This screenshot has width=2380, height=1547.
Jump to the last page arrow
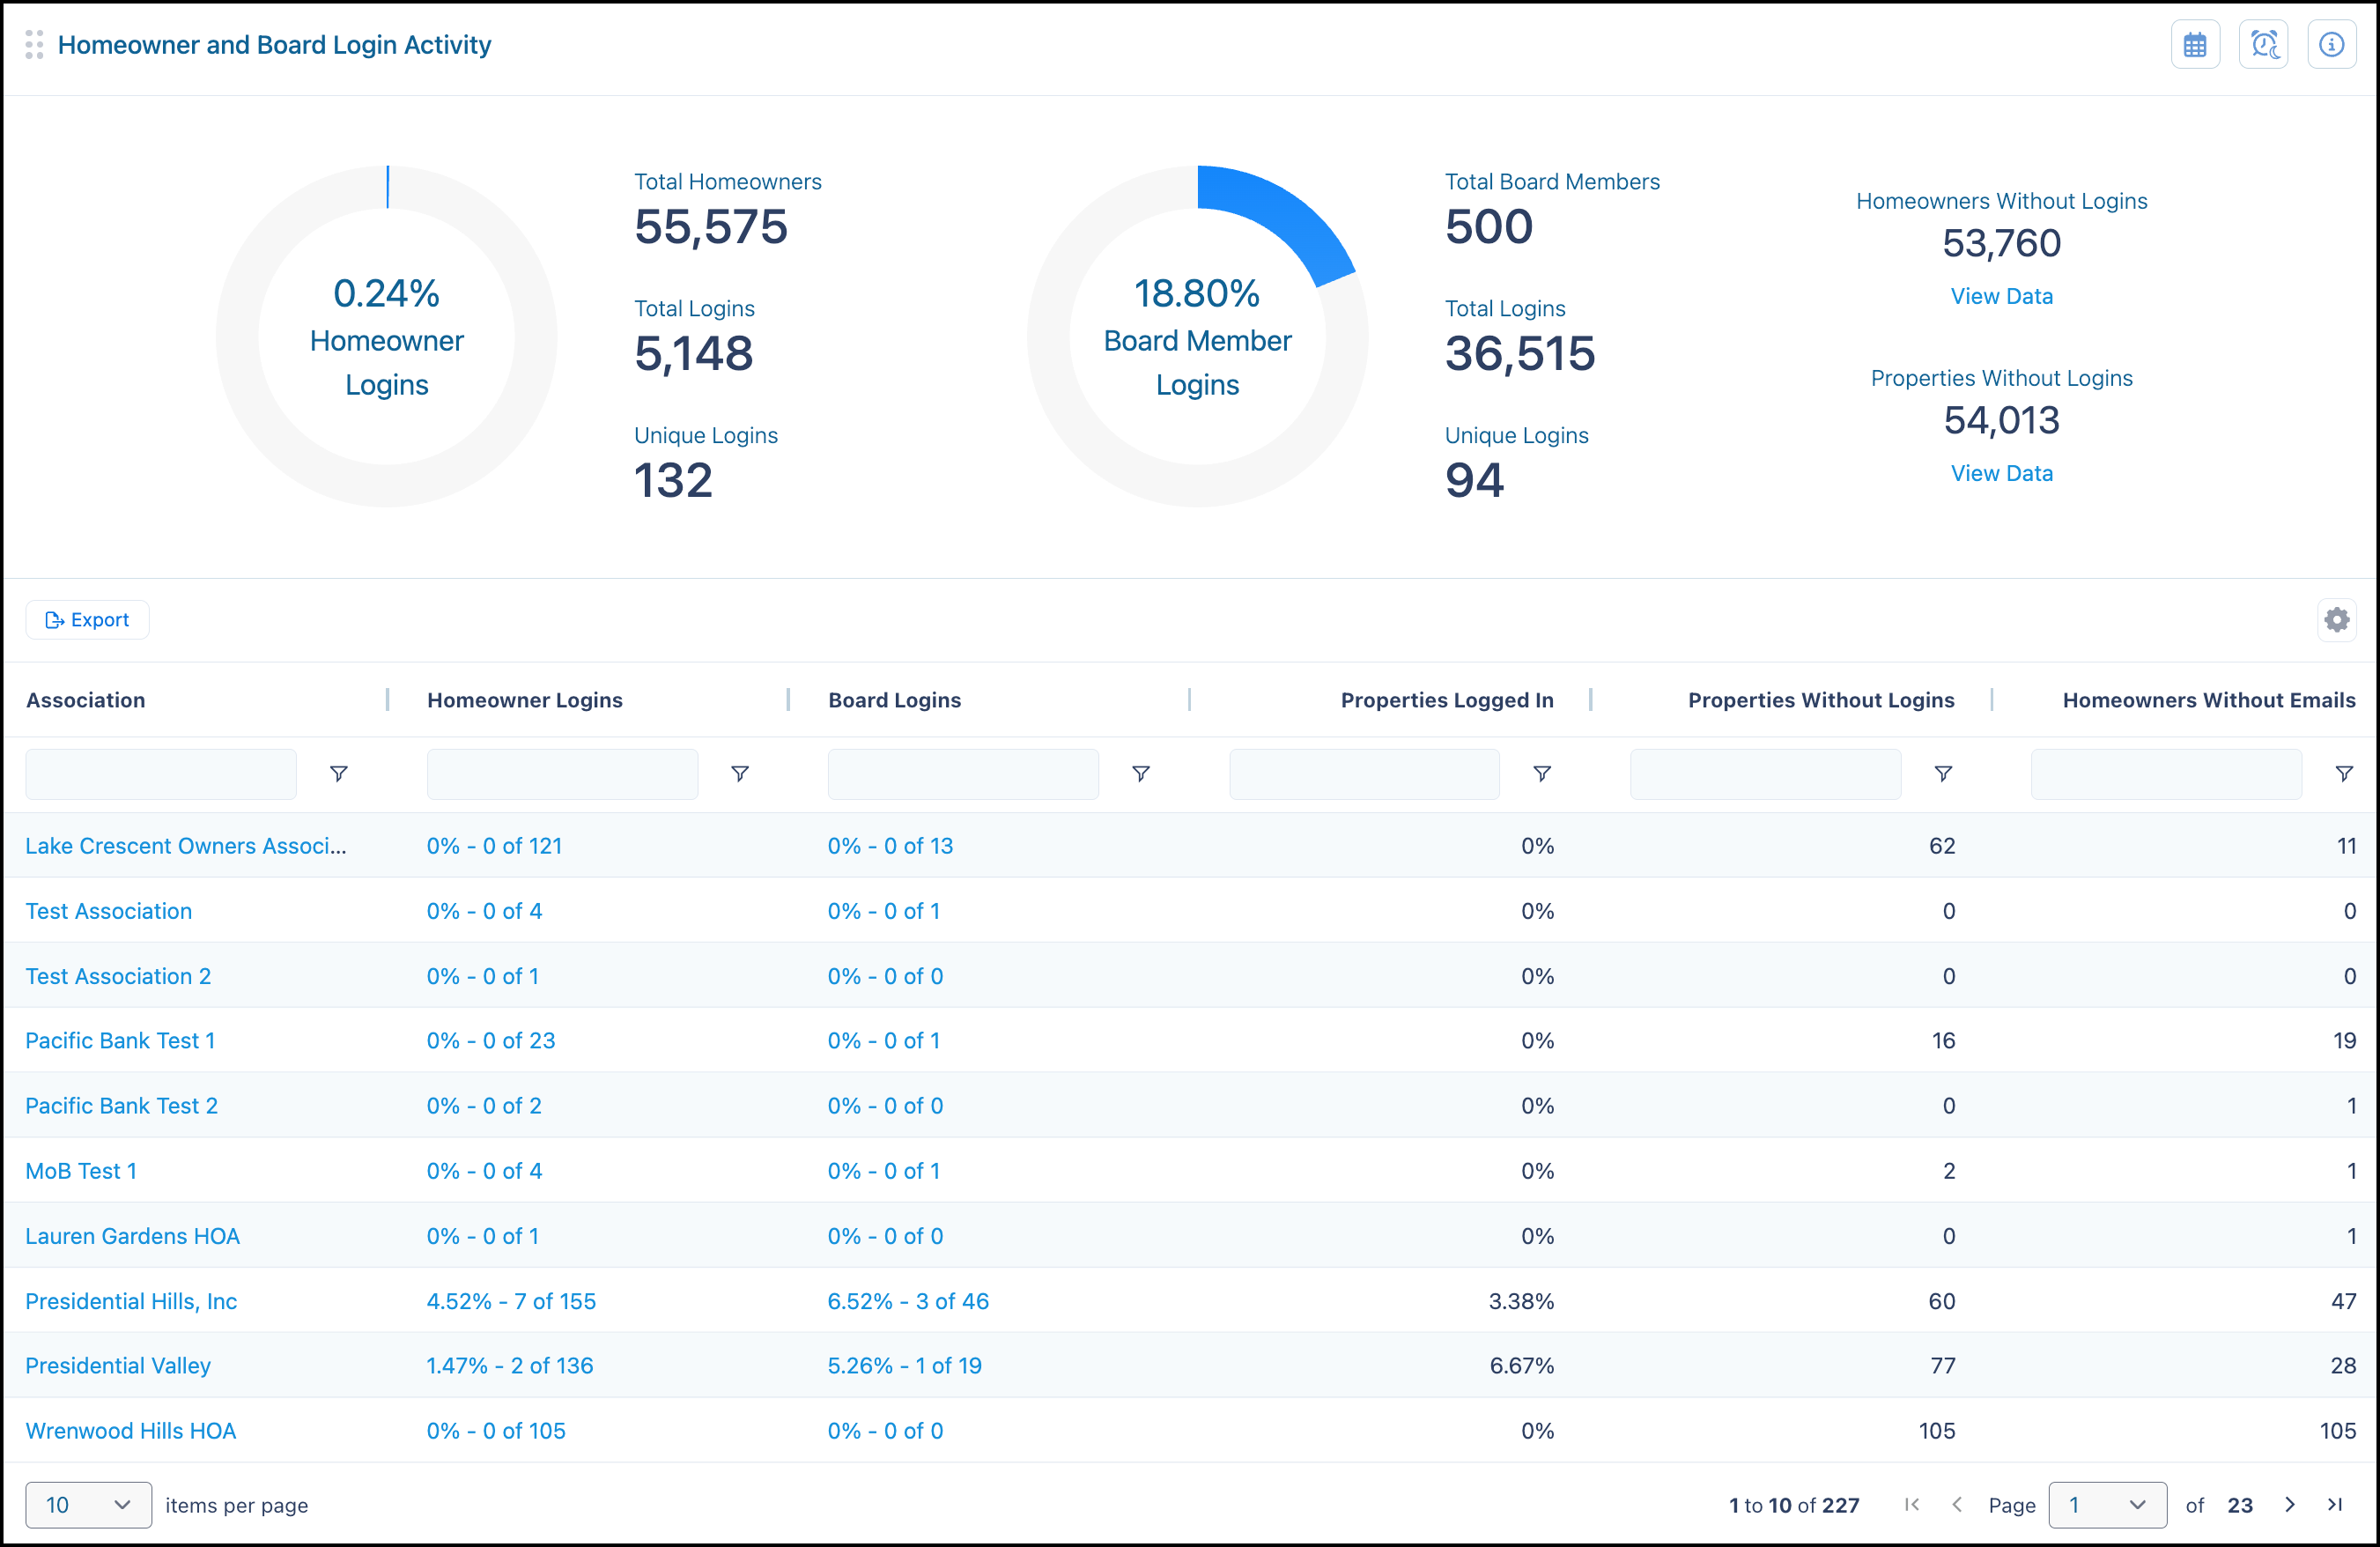(x=2334, y=1504)
